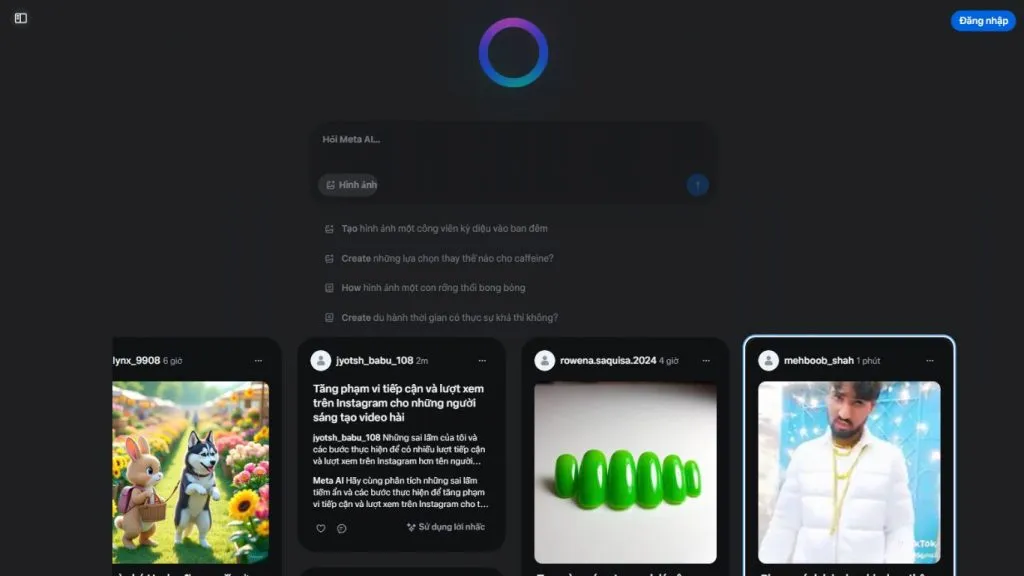This screenshot has height=576, width=1024.
Task: Click the 1 phút timestamp on mehboob_shah post
Action: pos(869,360)
